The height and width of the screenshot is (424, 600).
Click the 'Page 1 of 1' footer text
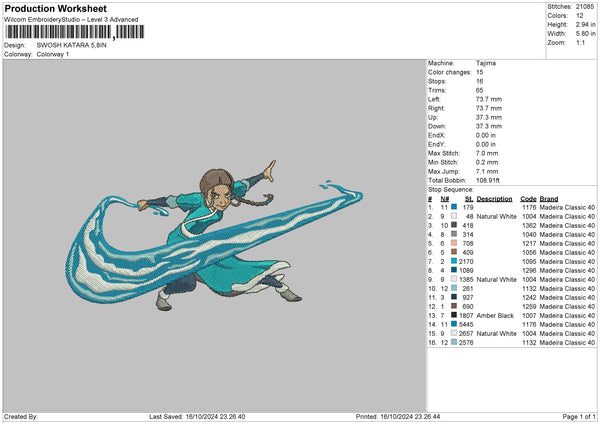(x=579, y=416)
